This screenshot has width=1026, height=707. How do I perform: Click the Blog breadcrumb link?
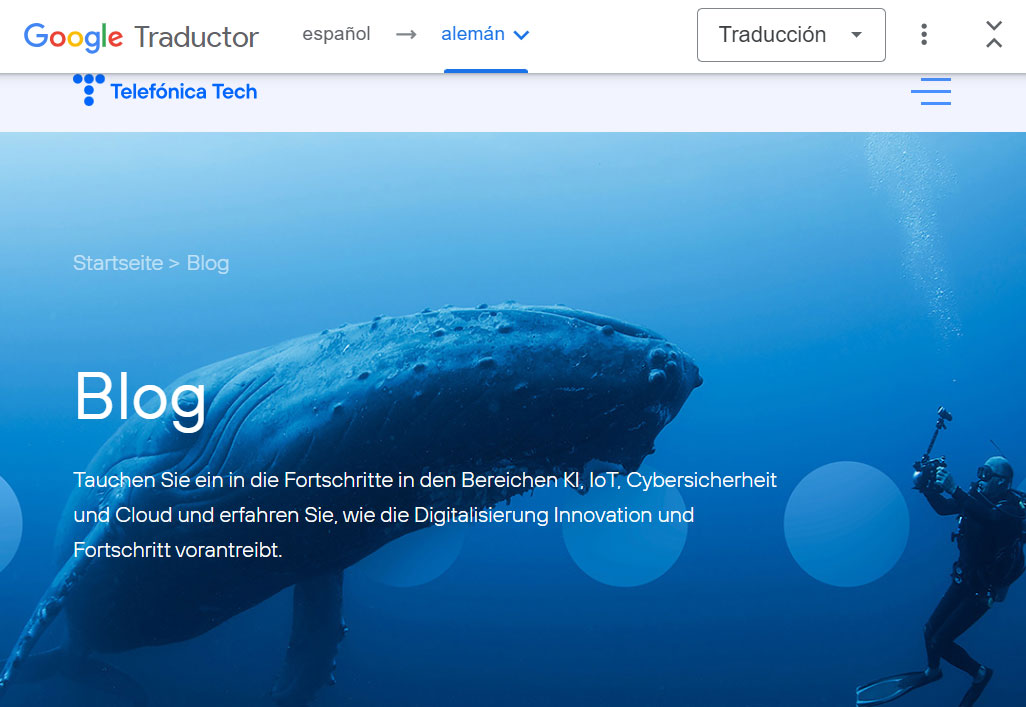coord(208,263)
